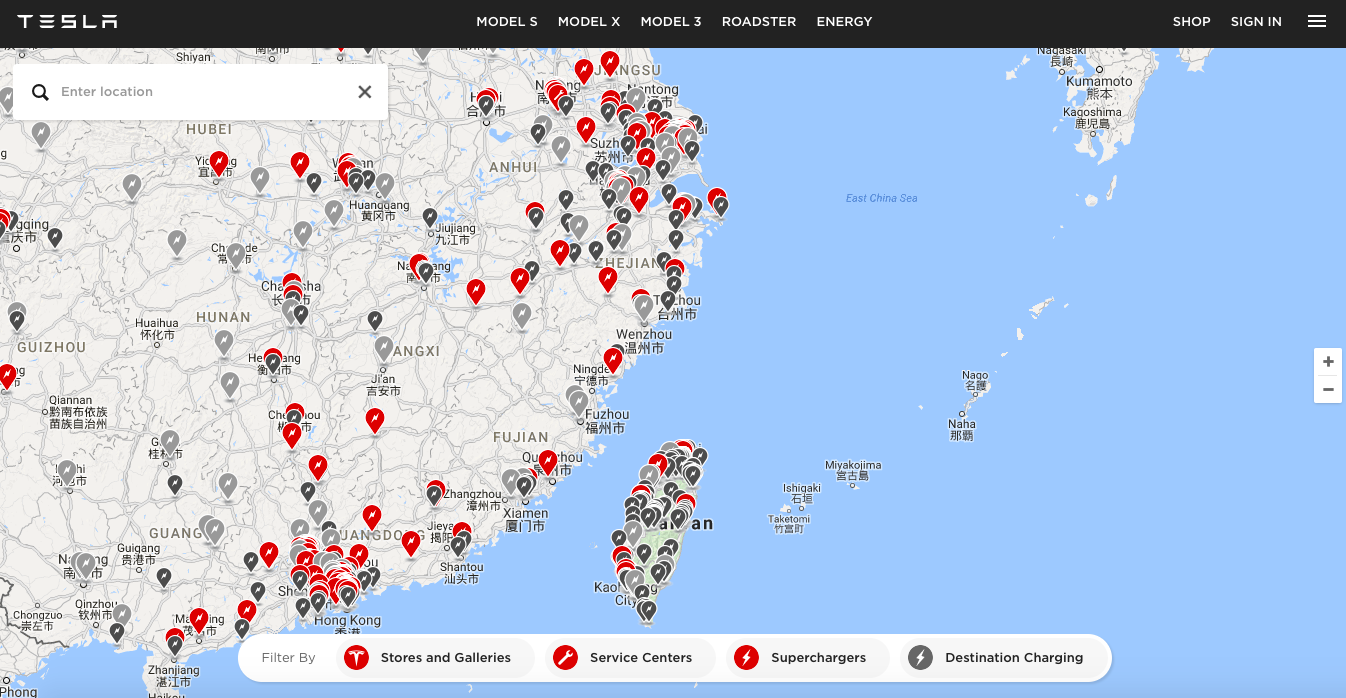This screenshot has width=1346, height=698.
Task: Toggle the Stores and Galleries filter
Action: tap(433, 658)
